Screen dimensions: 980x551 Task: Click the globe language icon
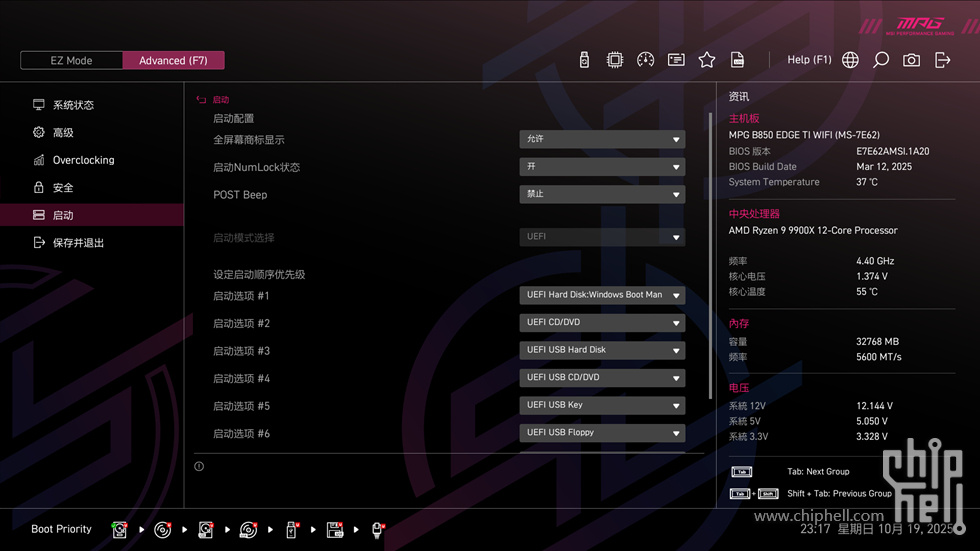(850, 60)
